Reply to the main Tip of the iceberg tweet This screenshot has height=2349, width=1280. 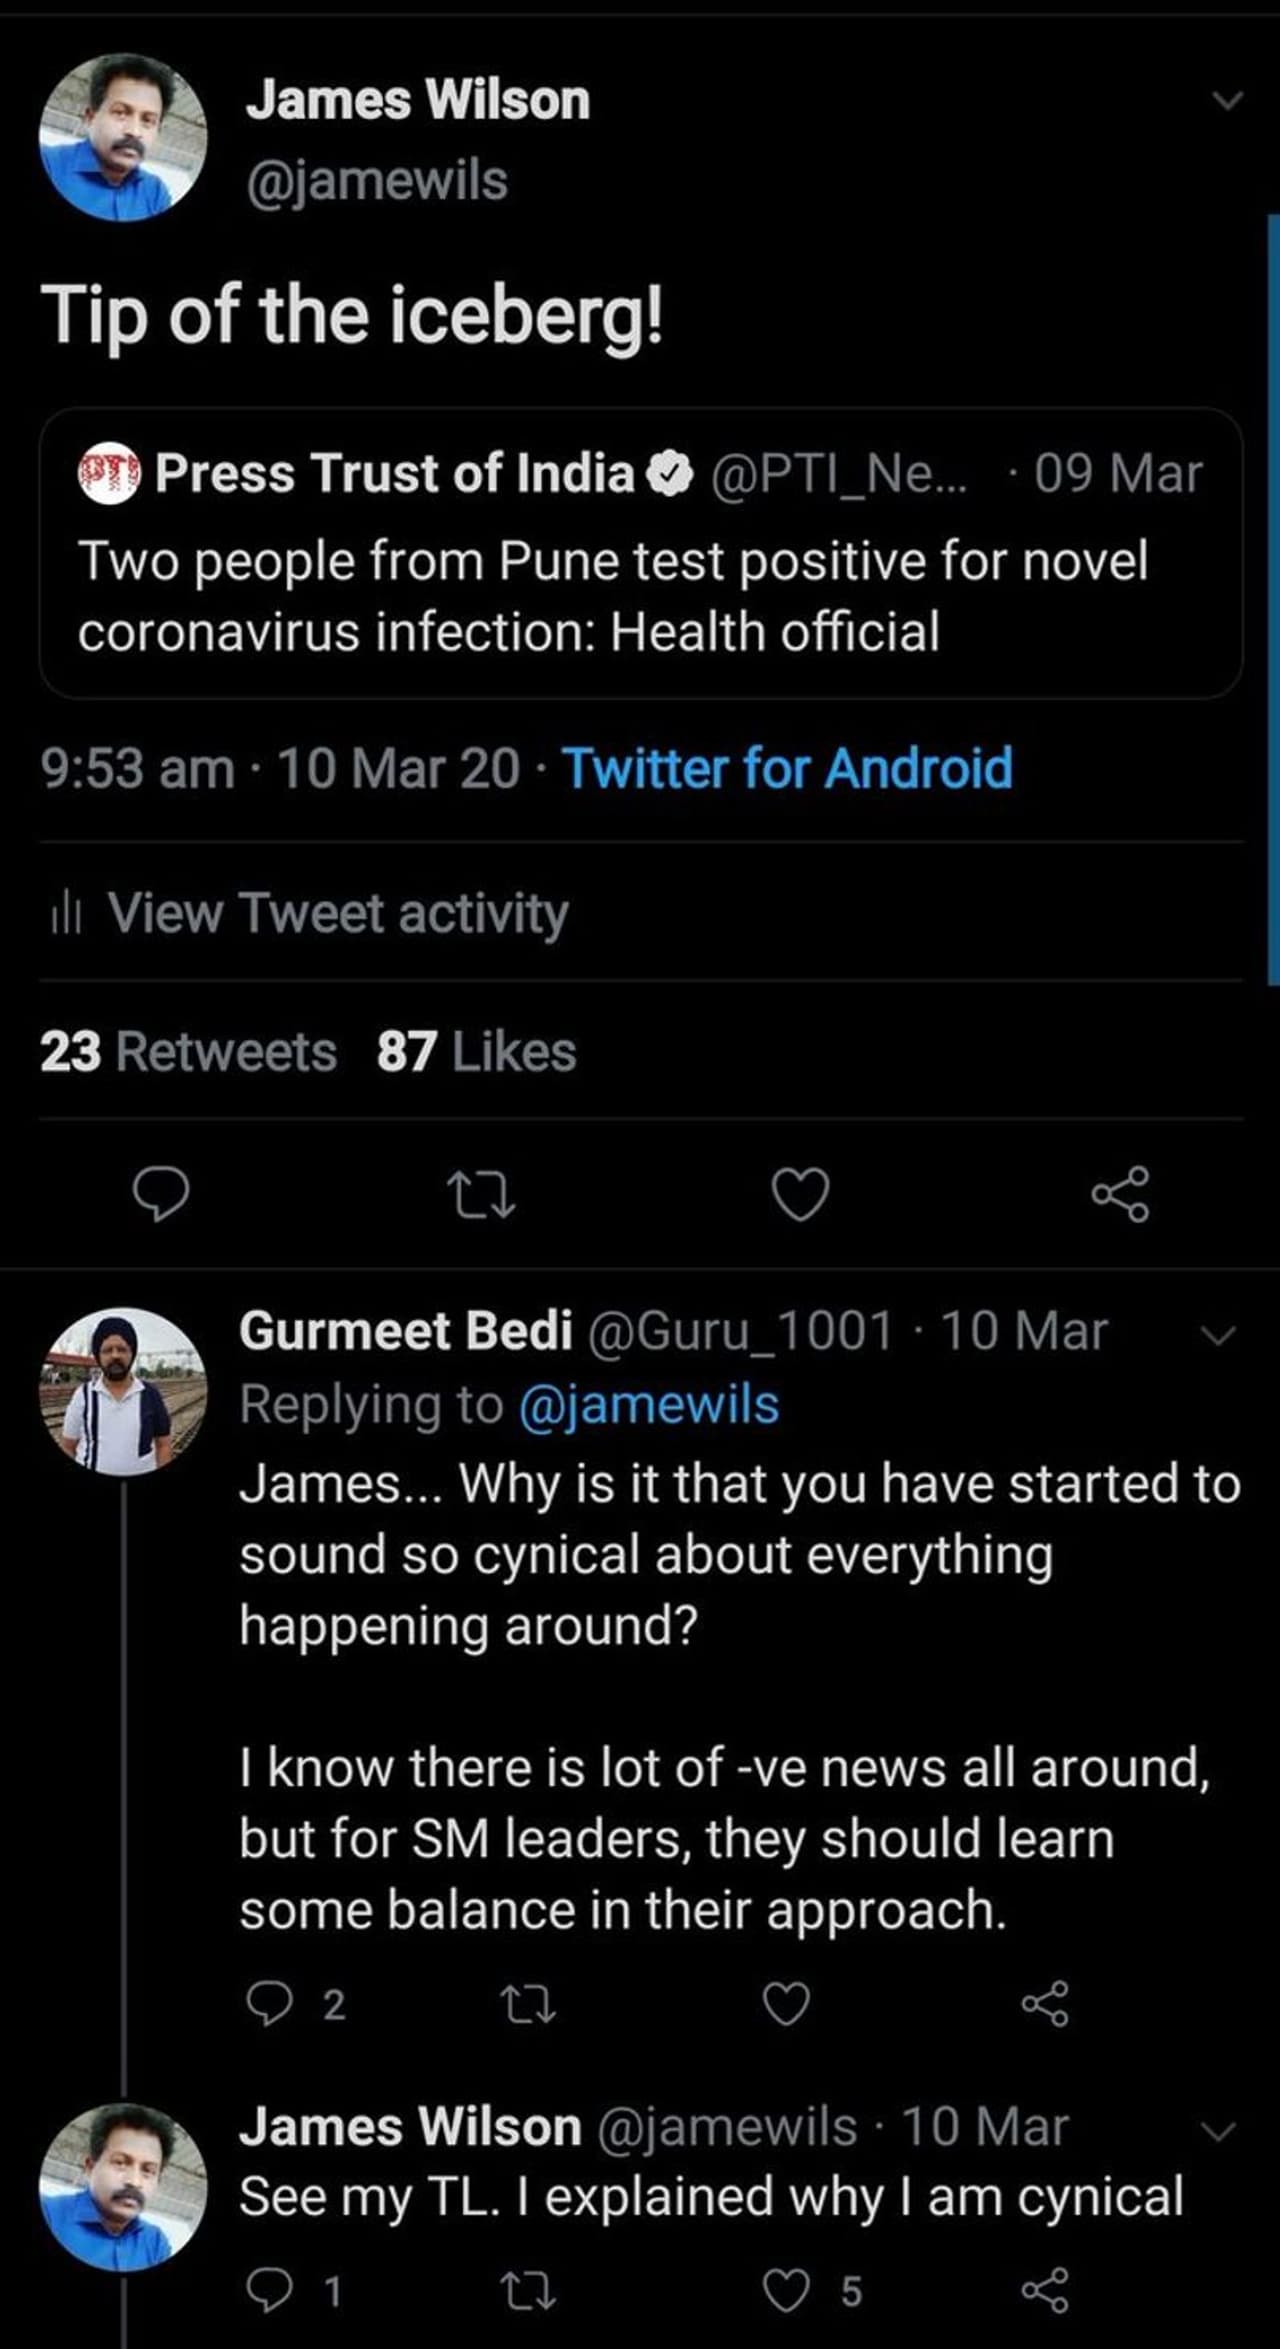coord(161,1194)
